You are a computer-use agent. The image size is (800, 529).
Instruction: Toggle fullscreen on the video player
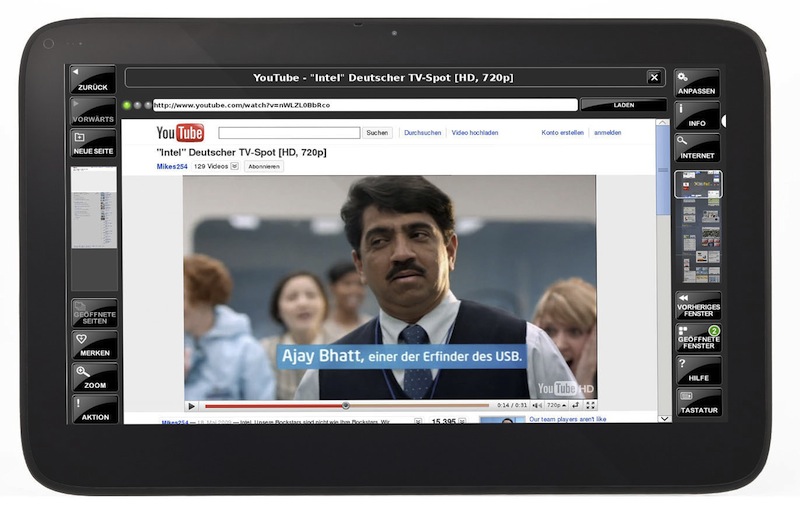(591, 405)
